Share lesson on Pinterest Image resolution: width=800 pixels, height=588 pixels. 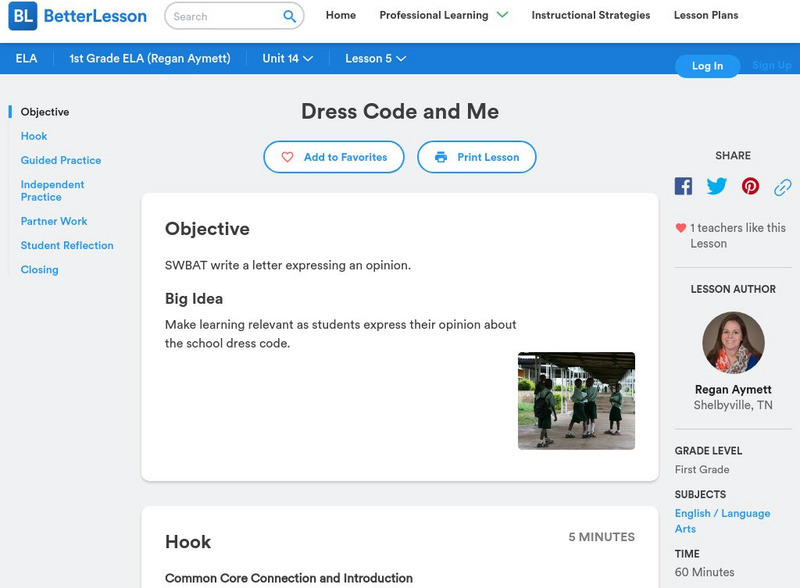coord(750,186)
